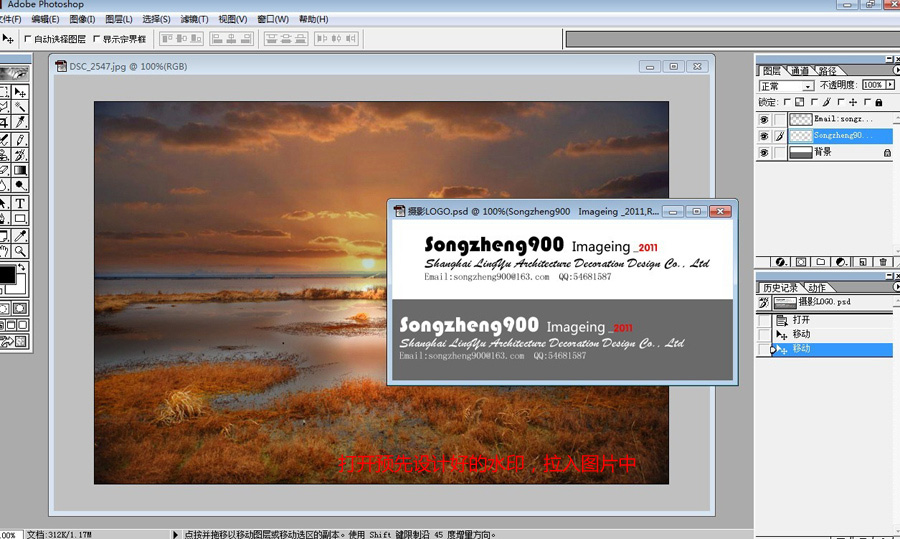Enable lock position checkbox
The image size is (900, 539).
840,102
